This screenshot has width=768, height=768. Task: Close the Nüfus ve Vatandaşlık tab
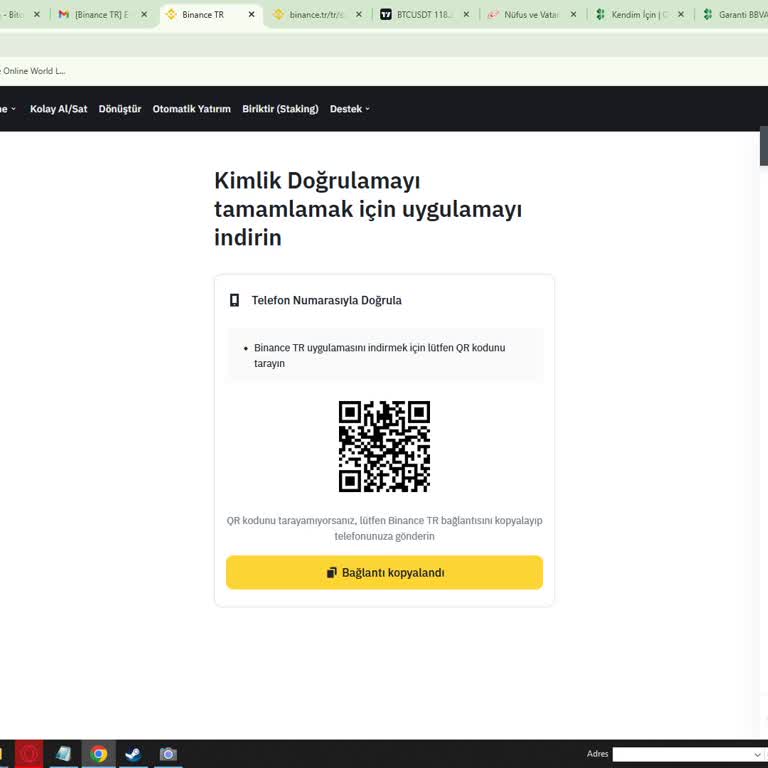click(x=574, y=15)
